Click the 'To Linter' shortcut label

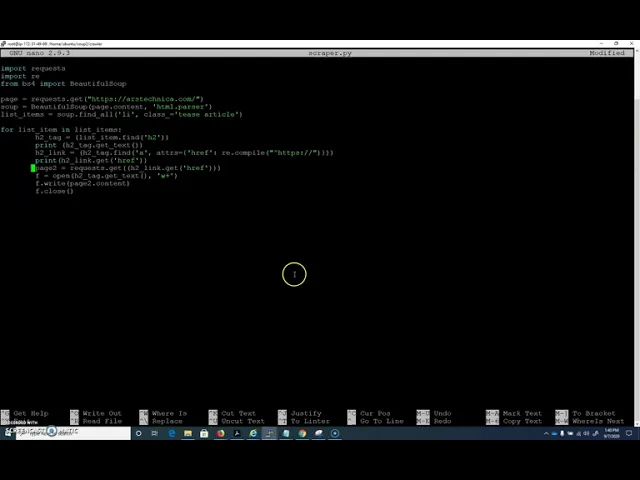(310, 421)
